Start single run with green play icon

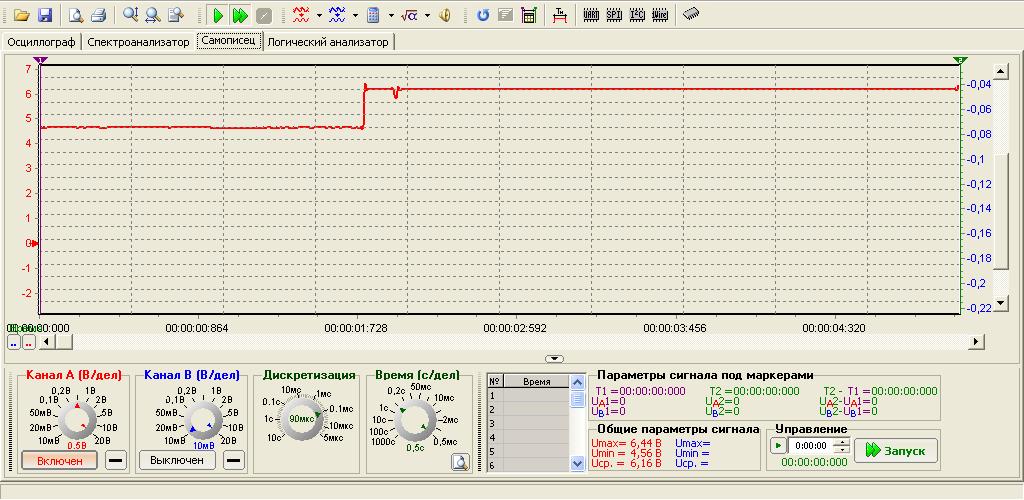point(218,15)
